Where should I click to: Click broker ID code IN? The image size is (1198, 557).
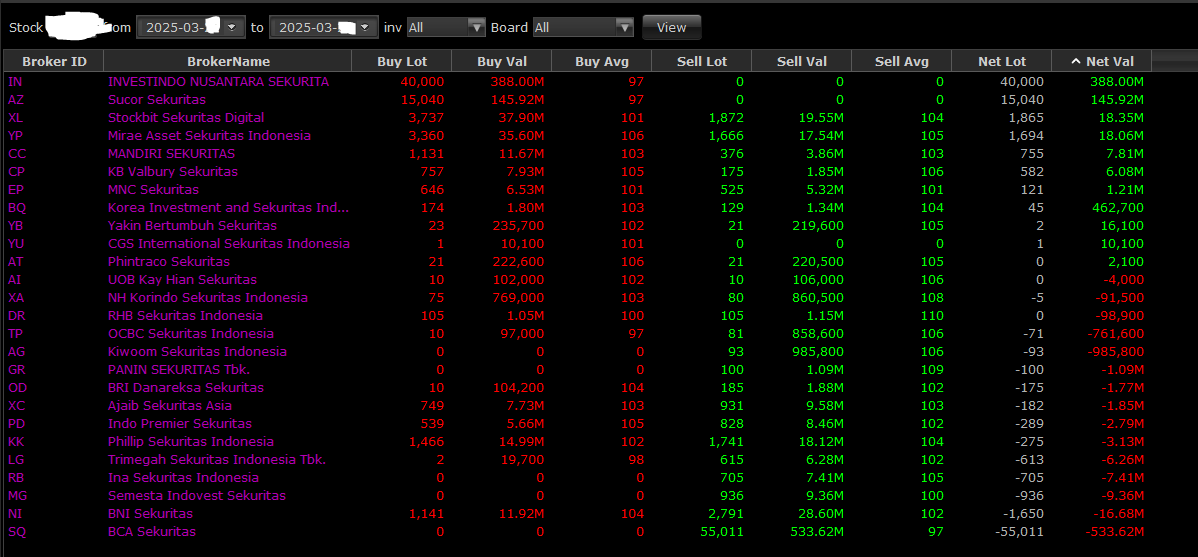pos(15,81)
